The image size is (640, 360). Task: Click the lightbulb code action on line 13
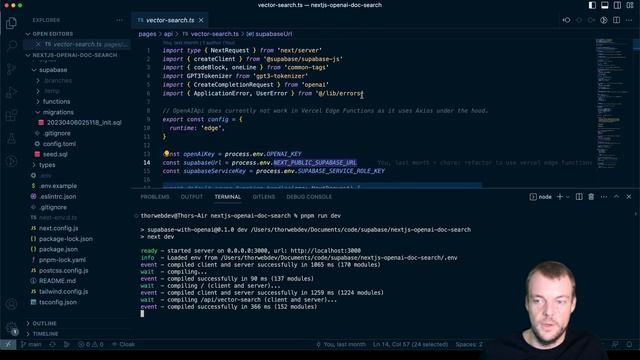[x=166, y=153]
